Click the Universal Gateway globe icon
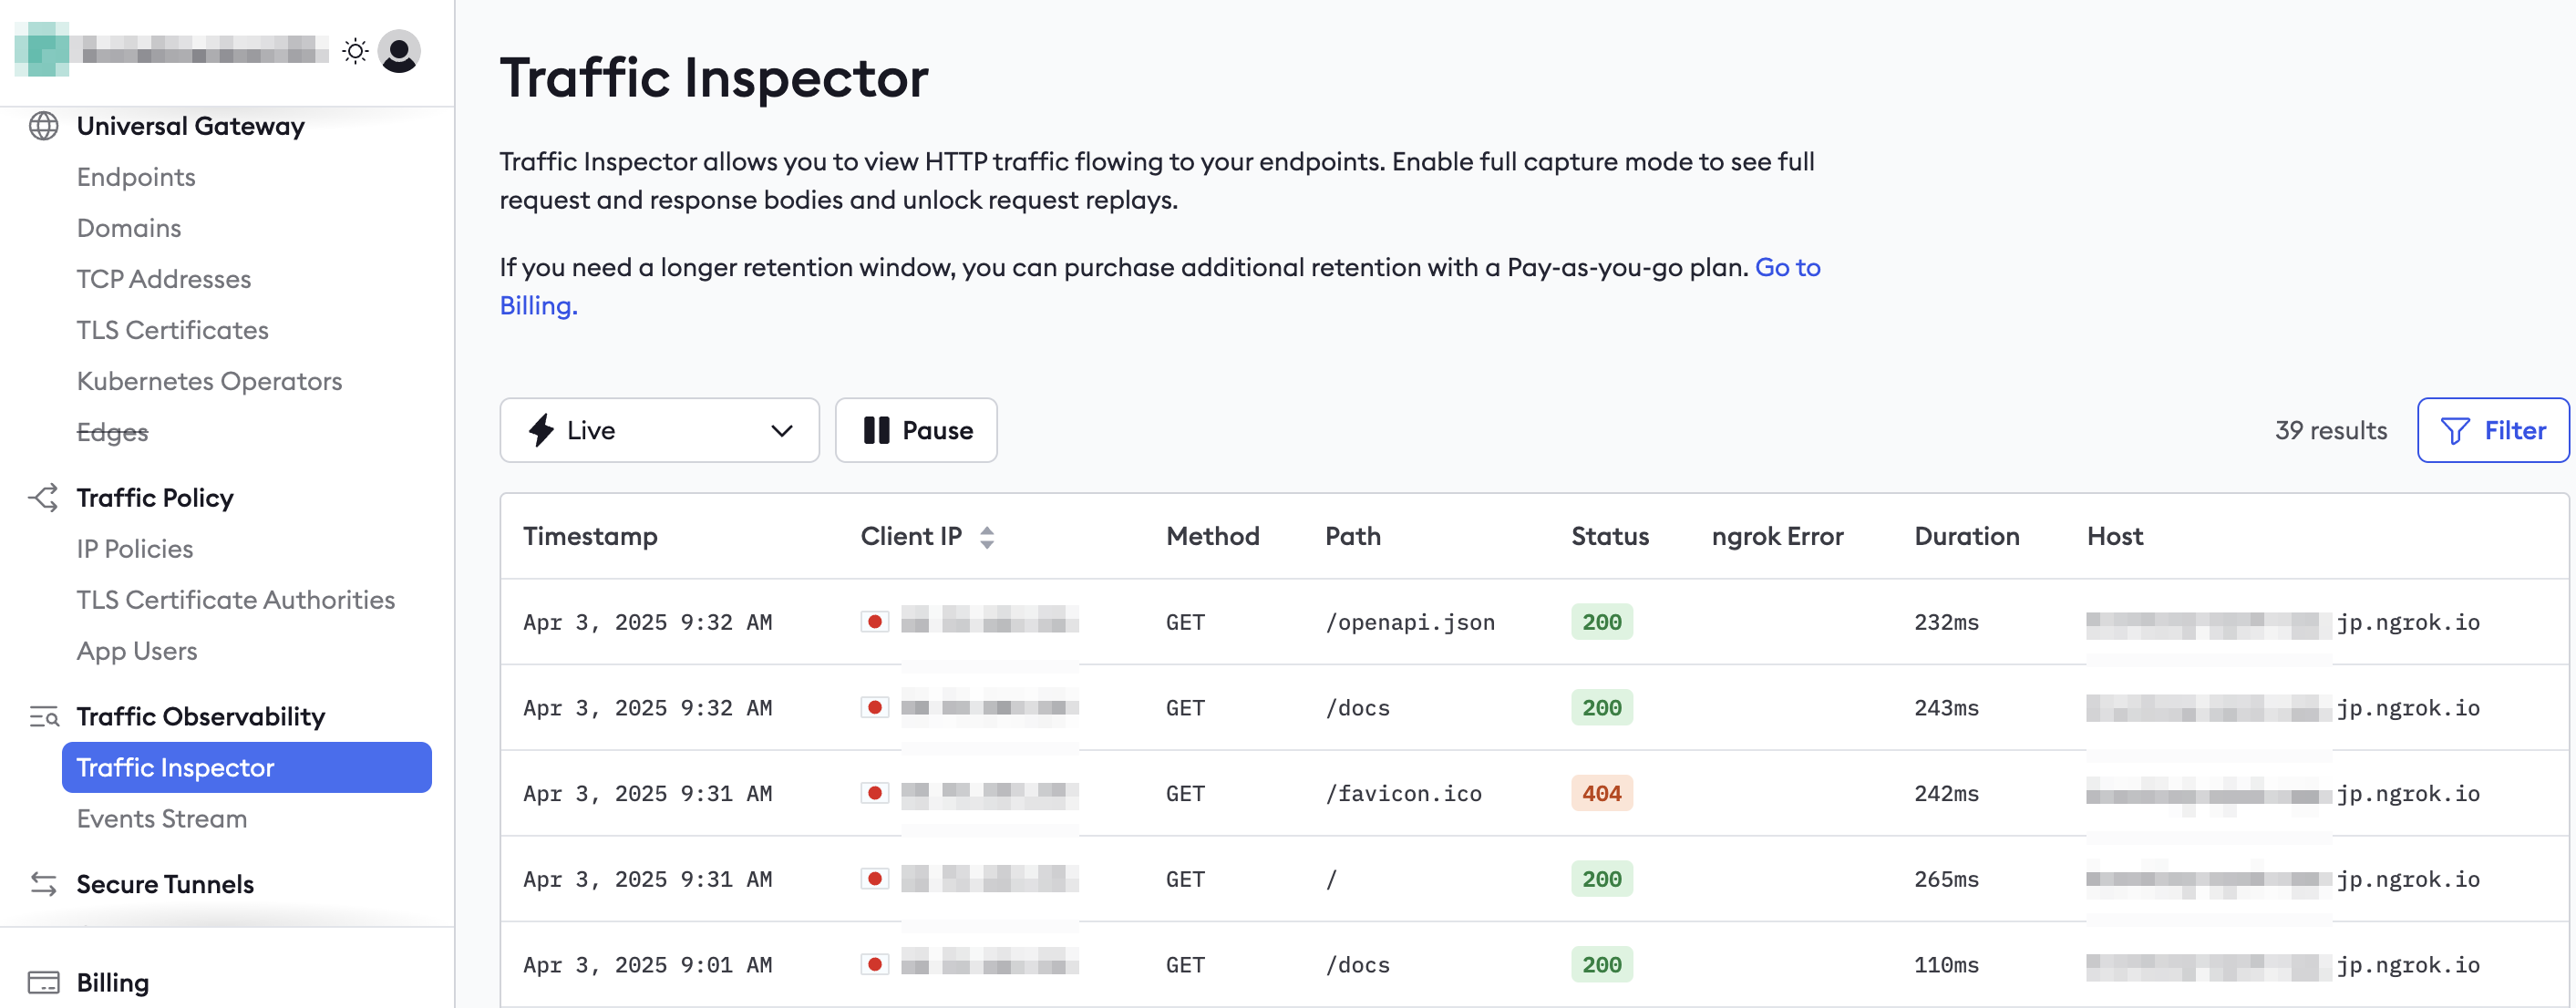This screenshot has height=1008, width=2576. click(x=43, y=126)
